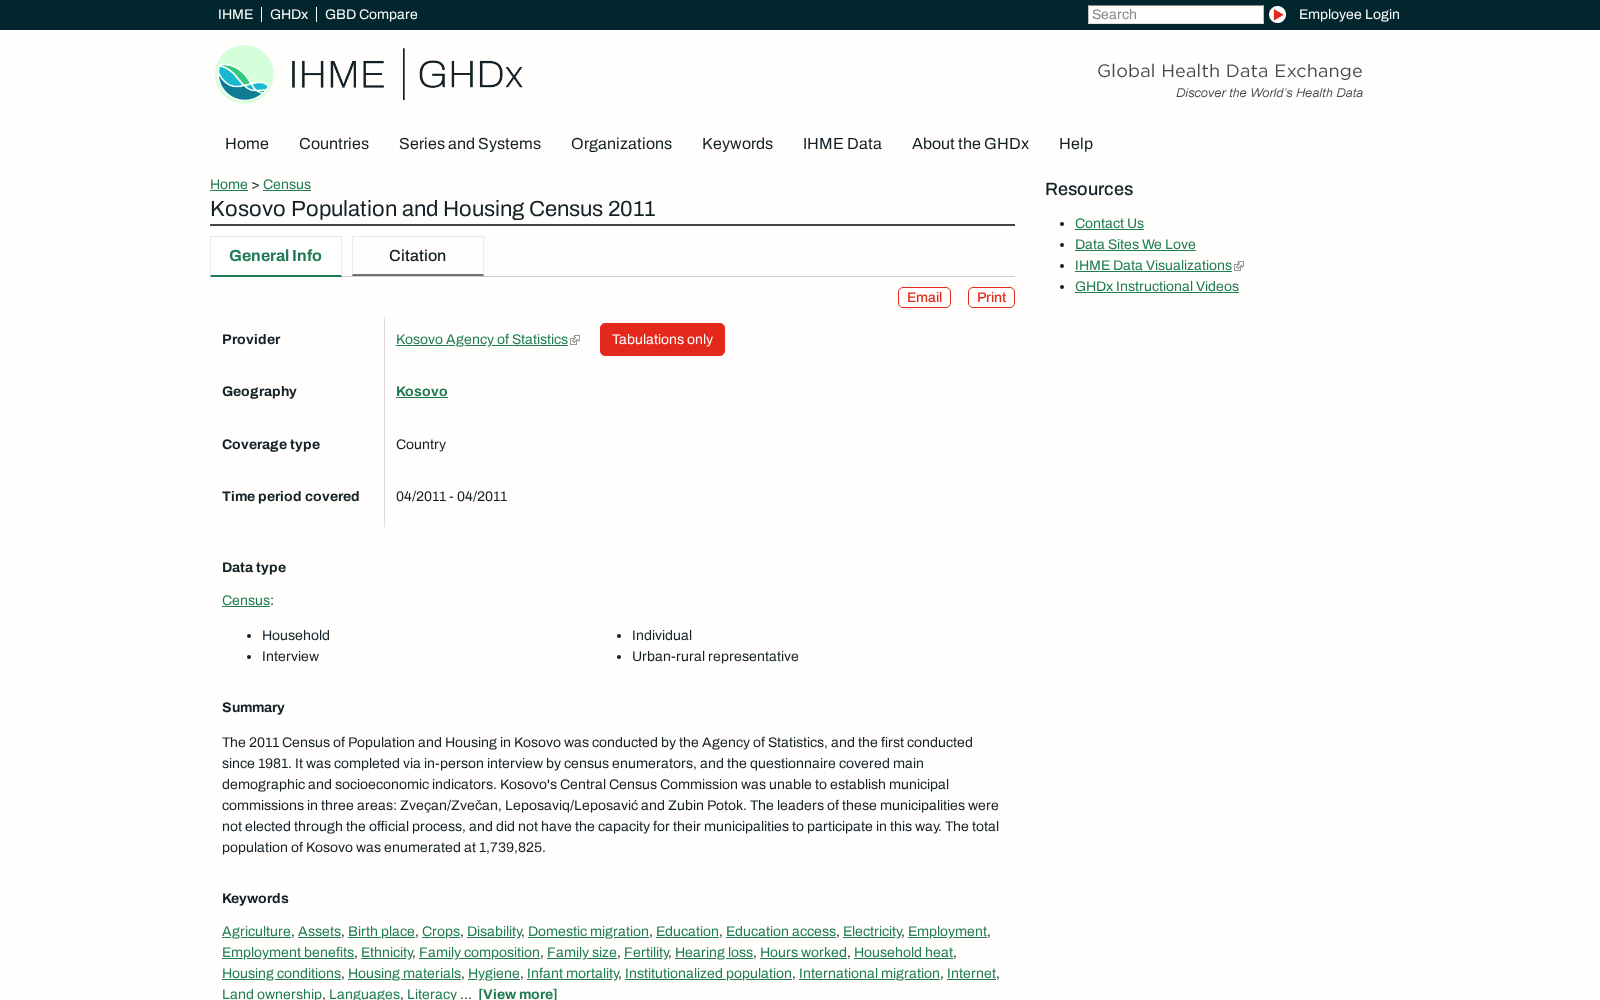The height and width of the screenshot is (1000, 1600).
Task: Click the Home breadcrumb link
Action: click(229, 184)
